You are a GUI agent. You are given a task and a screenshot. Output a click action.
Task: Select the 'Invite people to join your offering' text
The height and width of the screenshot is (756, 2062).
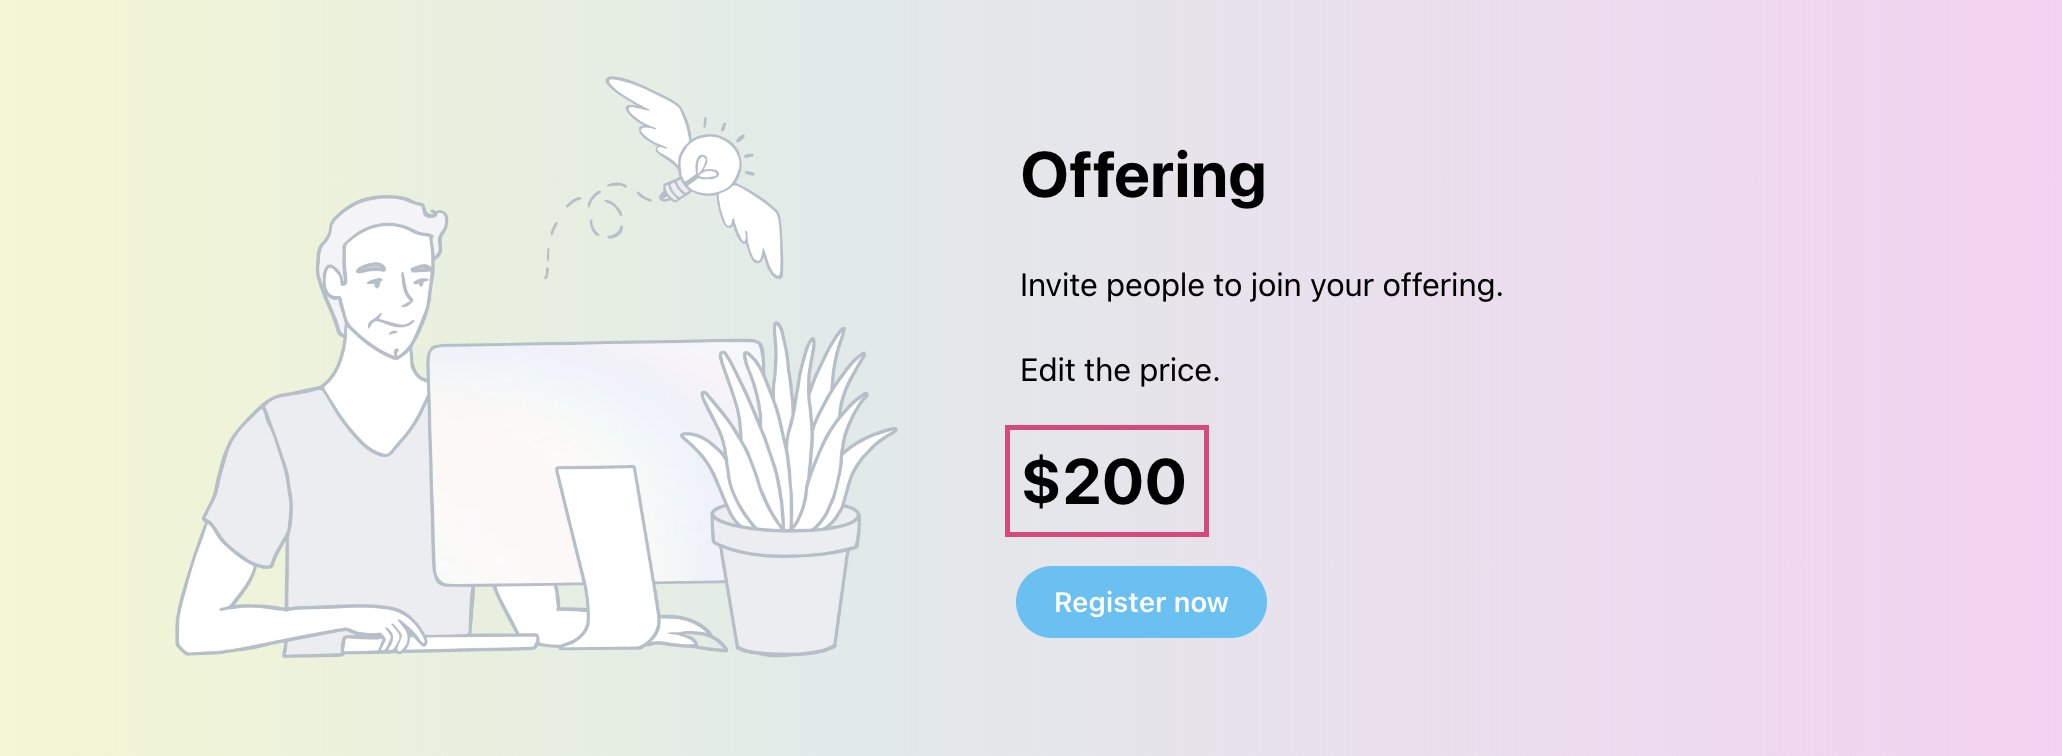click(x=1261, y=286)
